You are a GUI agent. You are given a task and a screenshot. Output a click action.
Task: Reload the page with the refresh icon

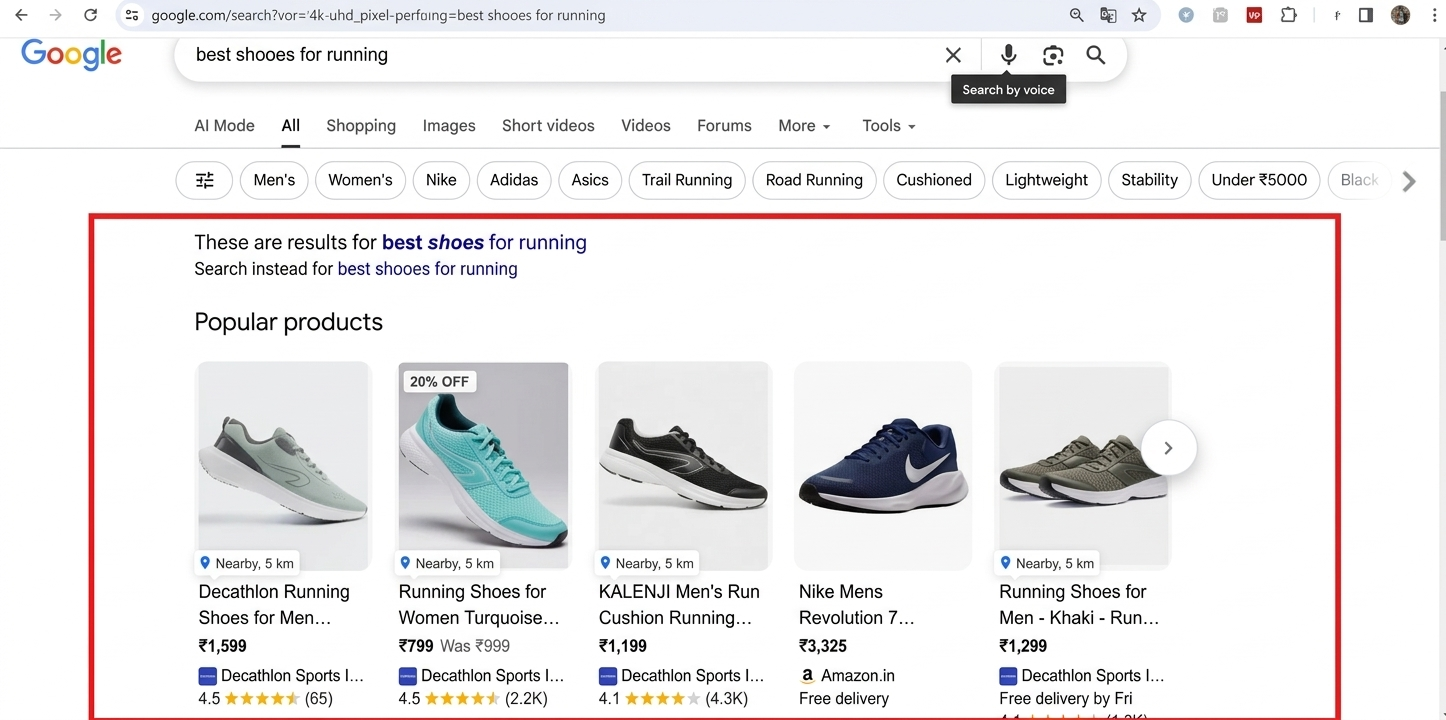click(90, 15)
